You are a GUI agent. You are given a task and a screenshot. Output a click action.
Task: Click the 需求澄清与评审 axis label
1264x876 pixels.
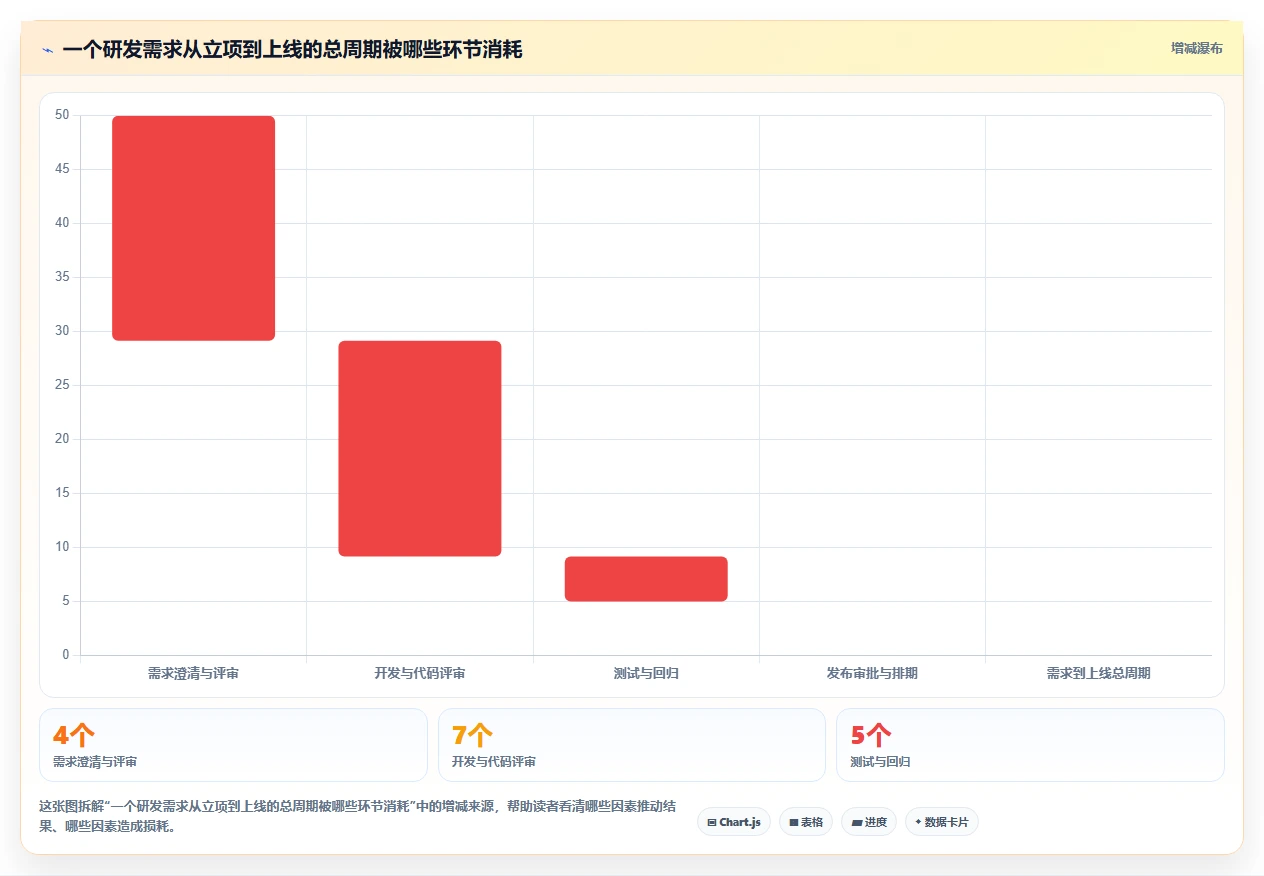(193, 673)
